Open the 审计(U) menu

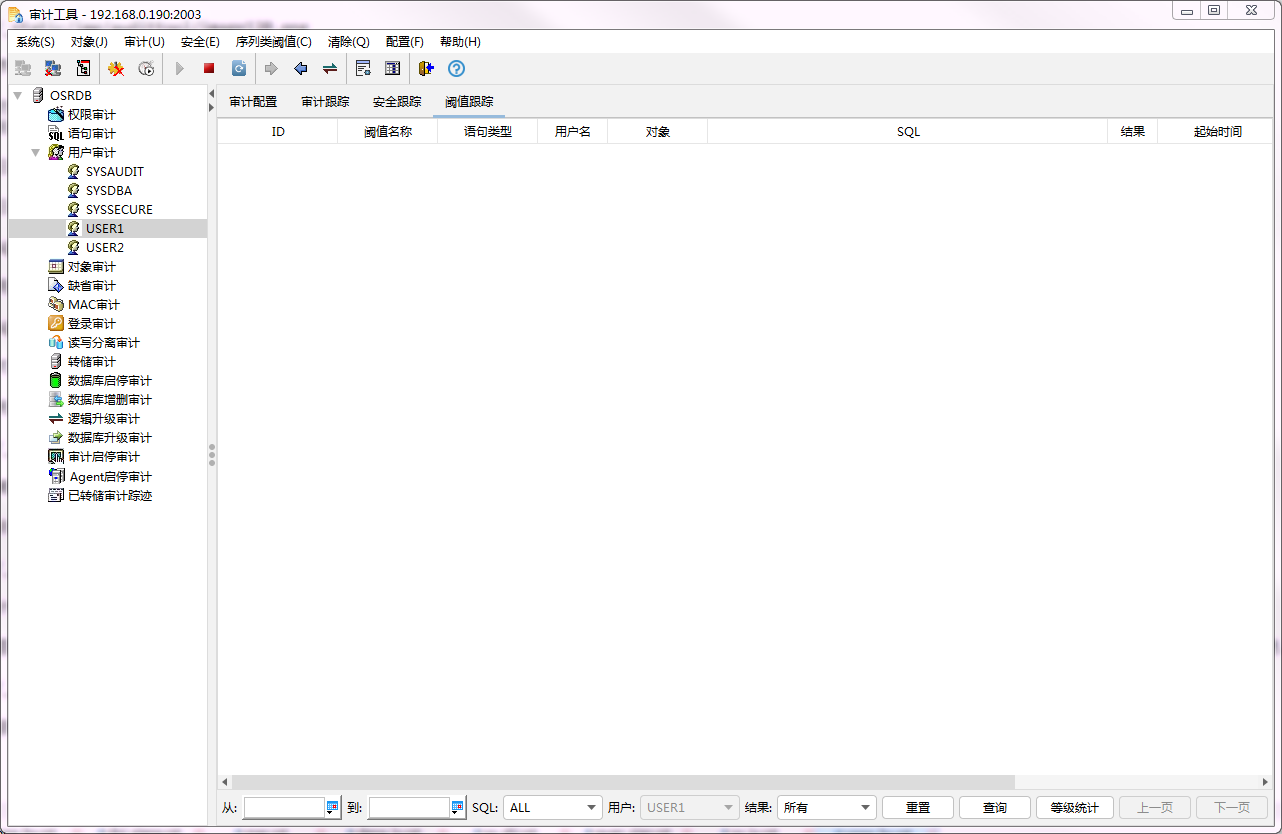[144, 42]
